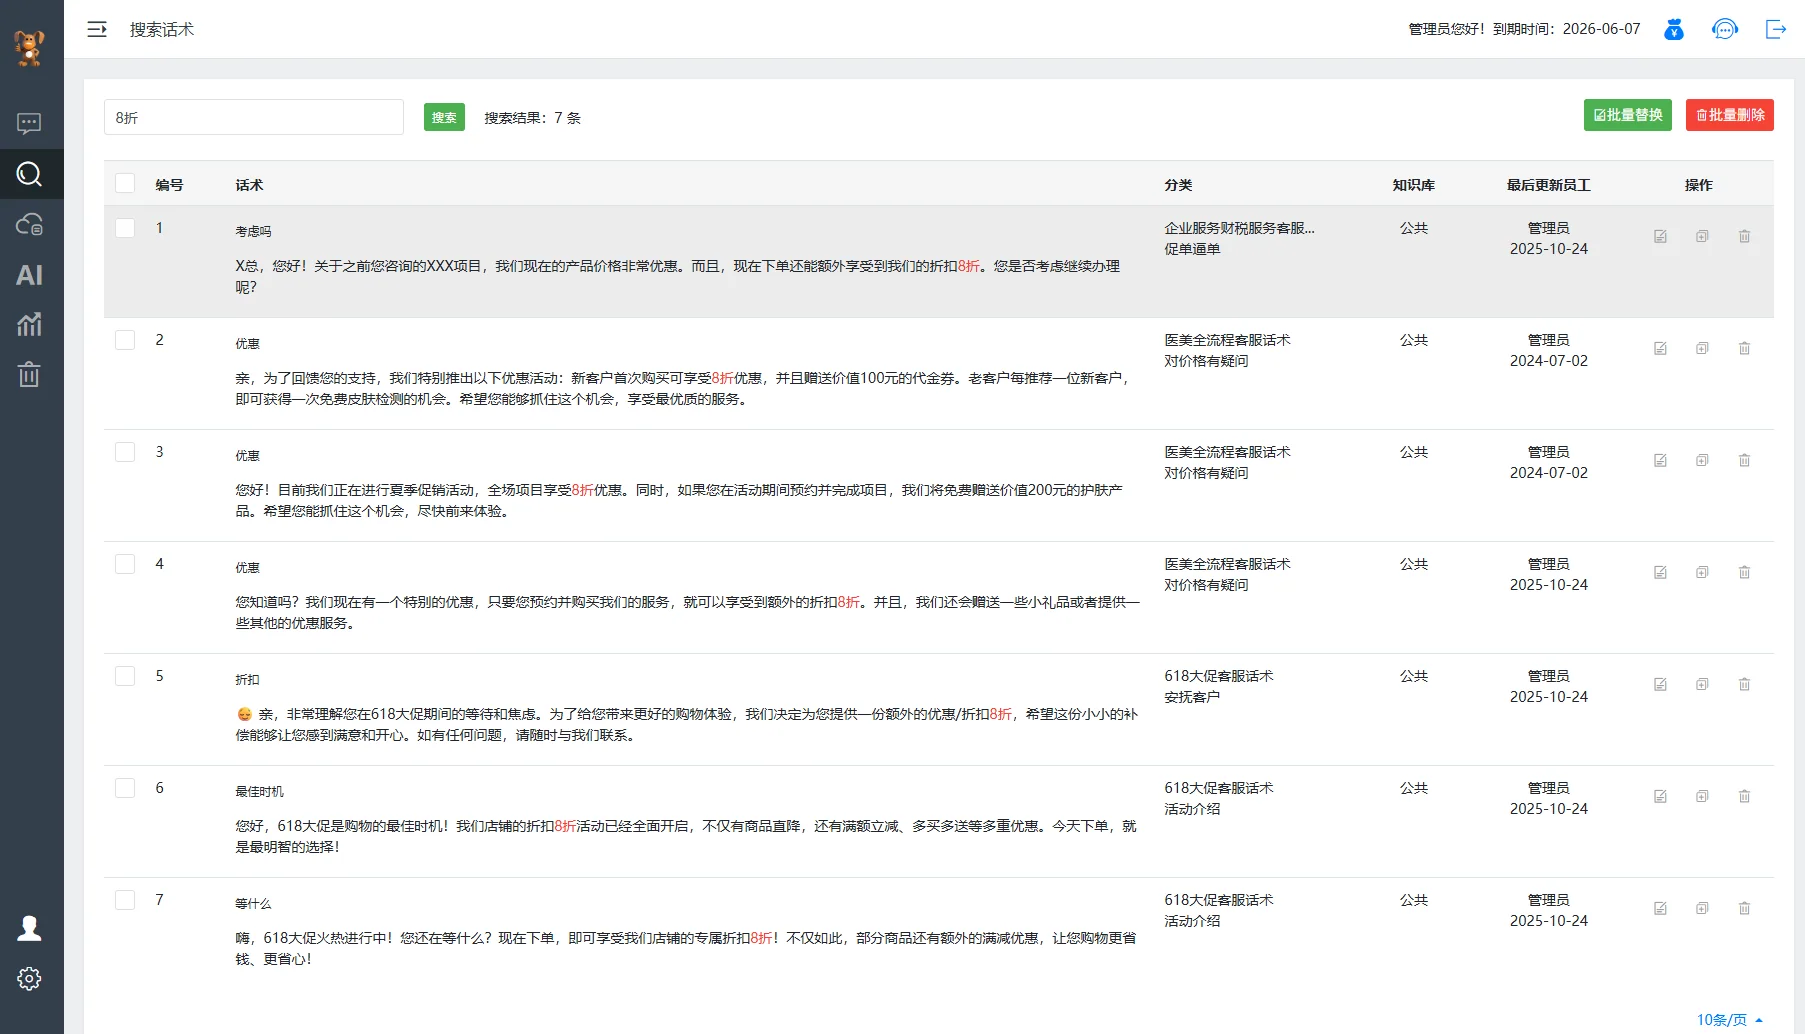1805x1034 pixels.
Task: Toggle the select-all checkbox in table header
Action: pos(125,183)
